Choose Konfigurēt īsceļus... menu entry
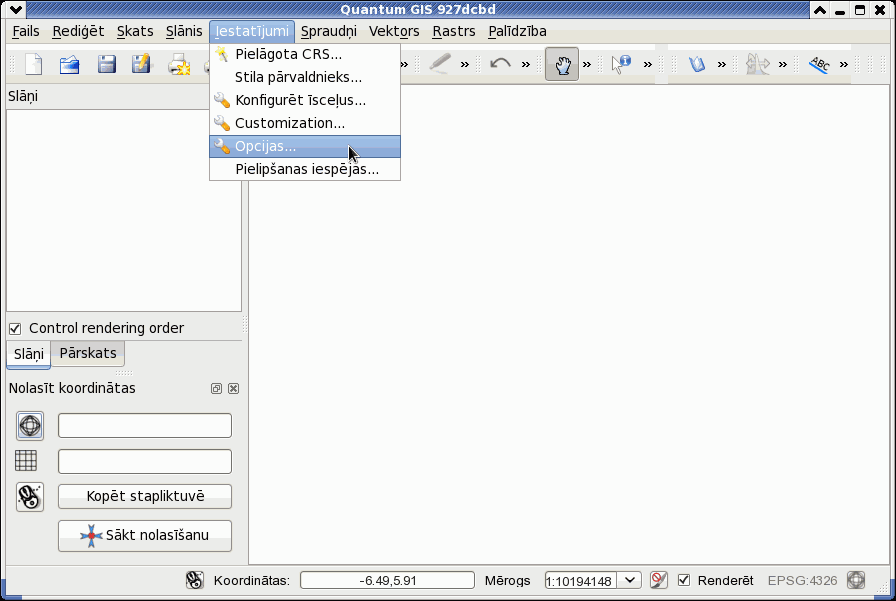Screen dimensions: 896x601 305,100
